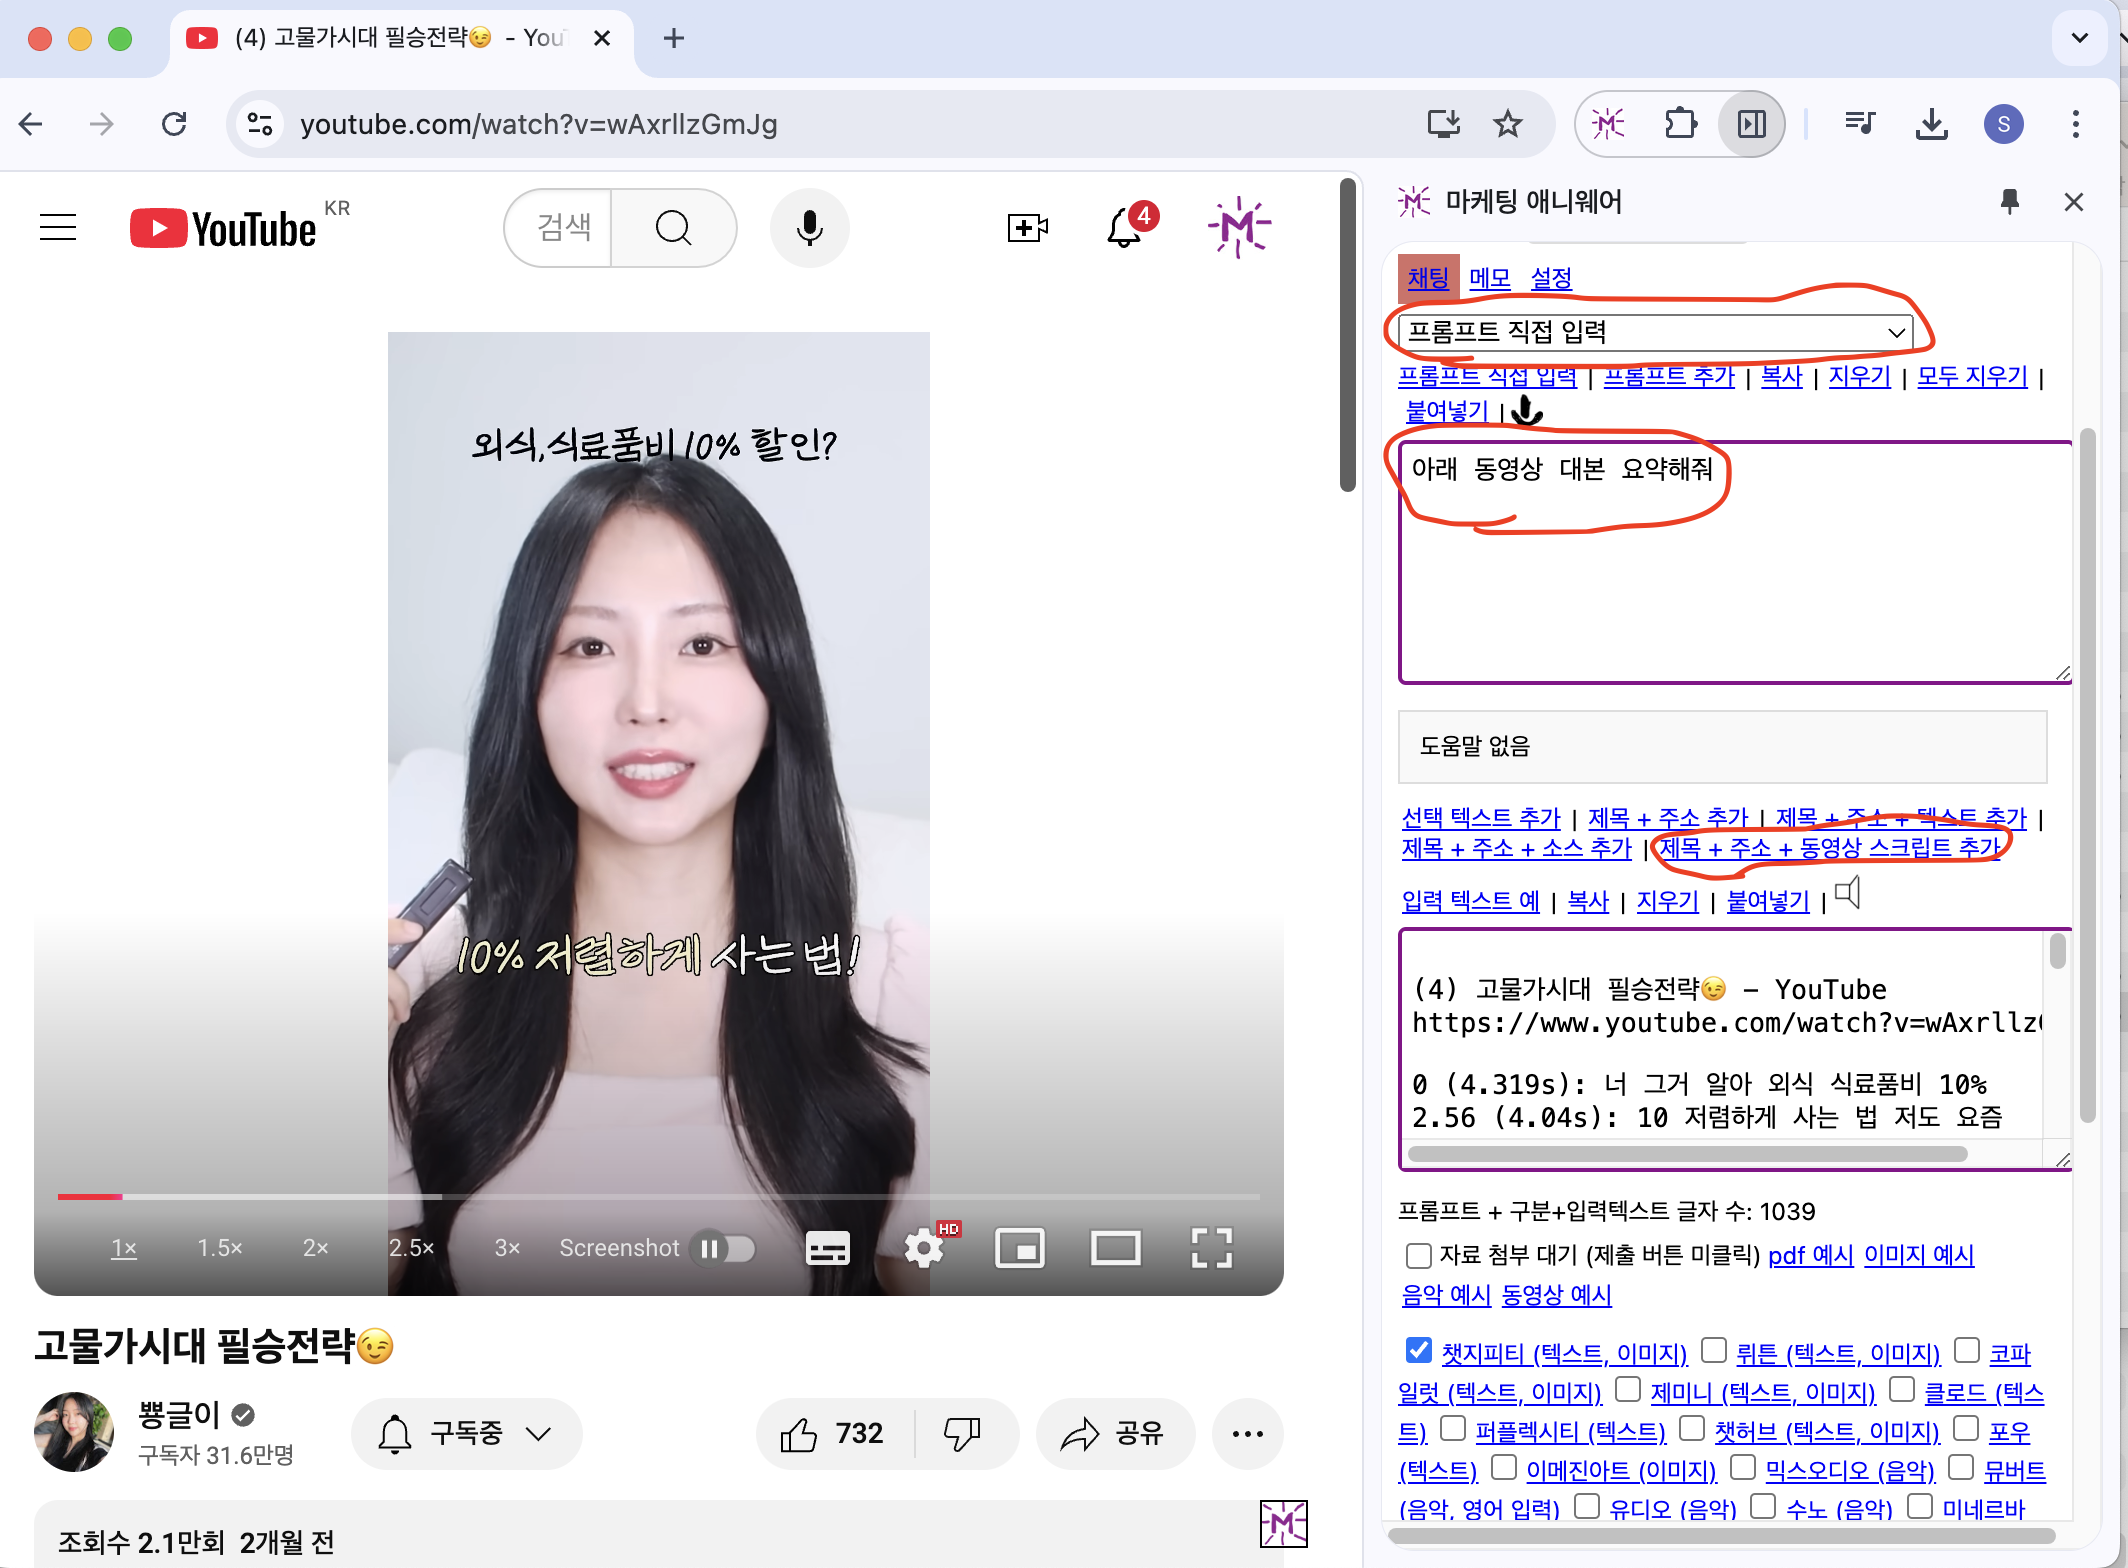Screen dimensions: 2128x1568
Task: Open the Chrome extensions puzzle icon
Action: [x=1680, y=124]
